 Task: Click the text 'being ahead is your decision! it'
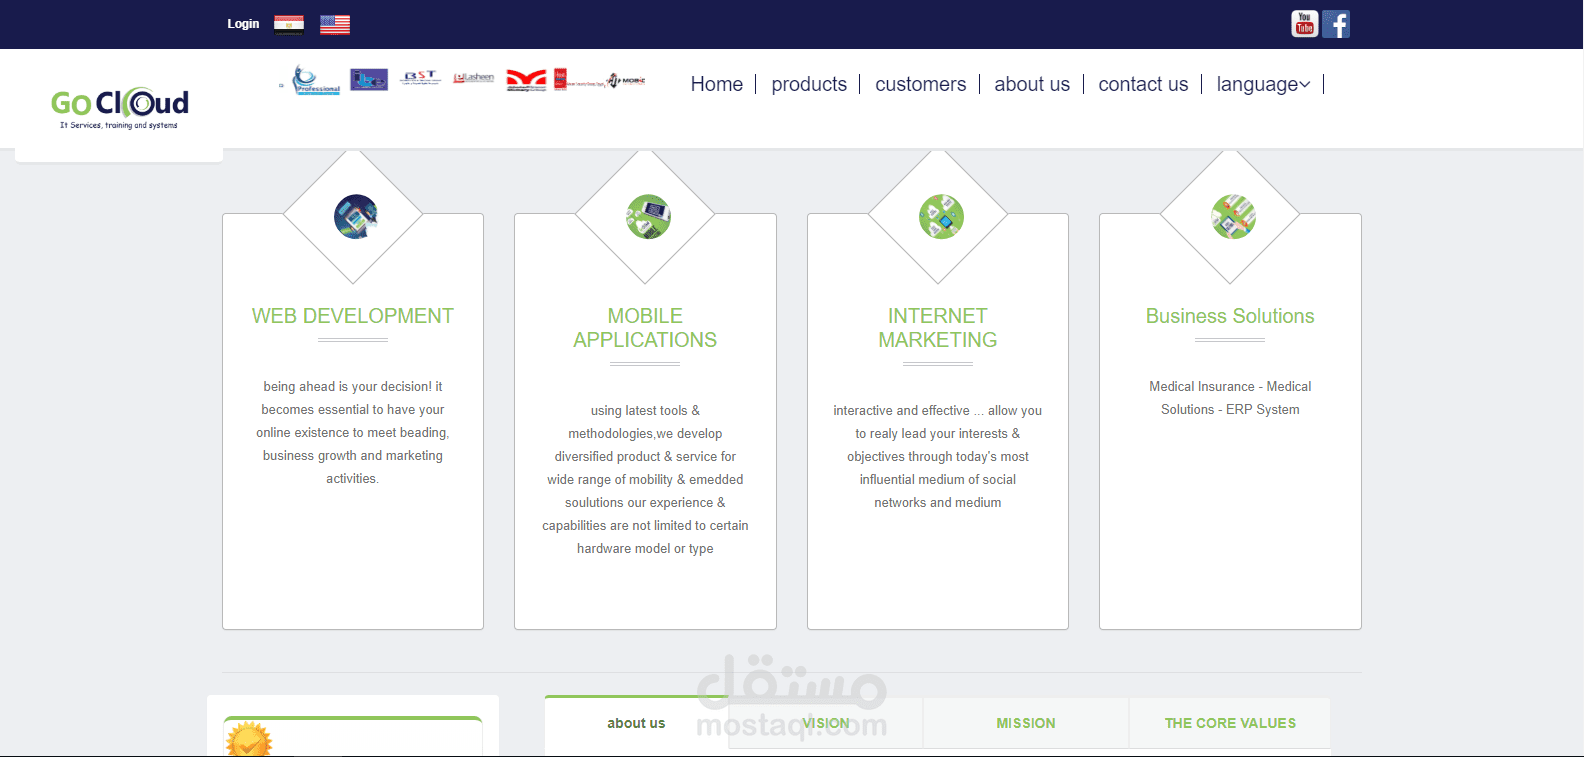point(353,386)
